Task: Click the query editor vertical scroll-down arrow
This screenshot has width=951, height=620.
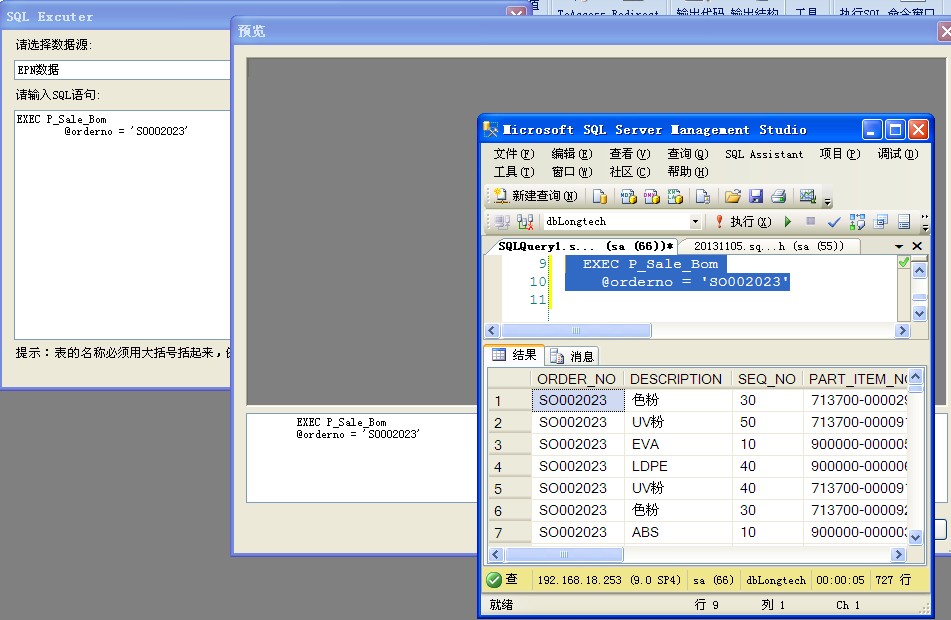Action: click(919, 314)
